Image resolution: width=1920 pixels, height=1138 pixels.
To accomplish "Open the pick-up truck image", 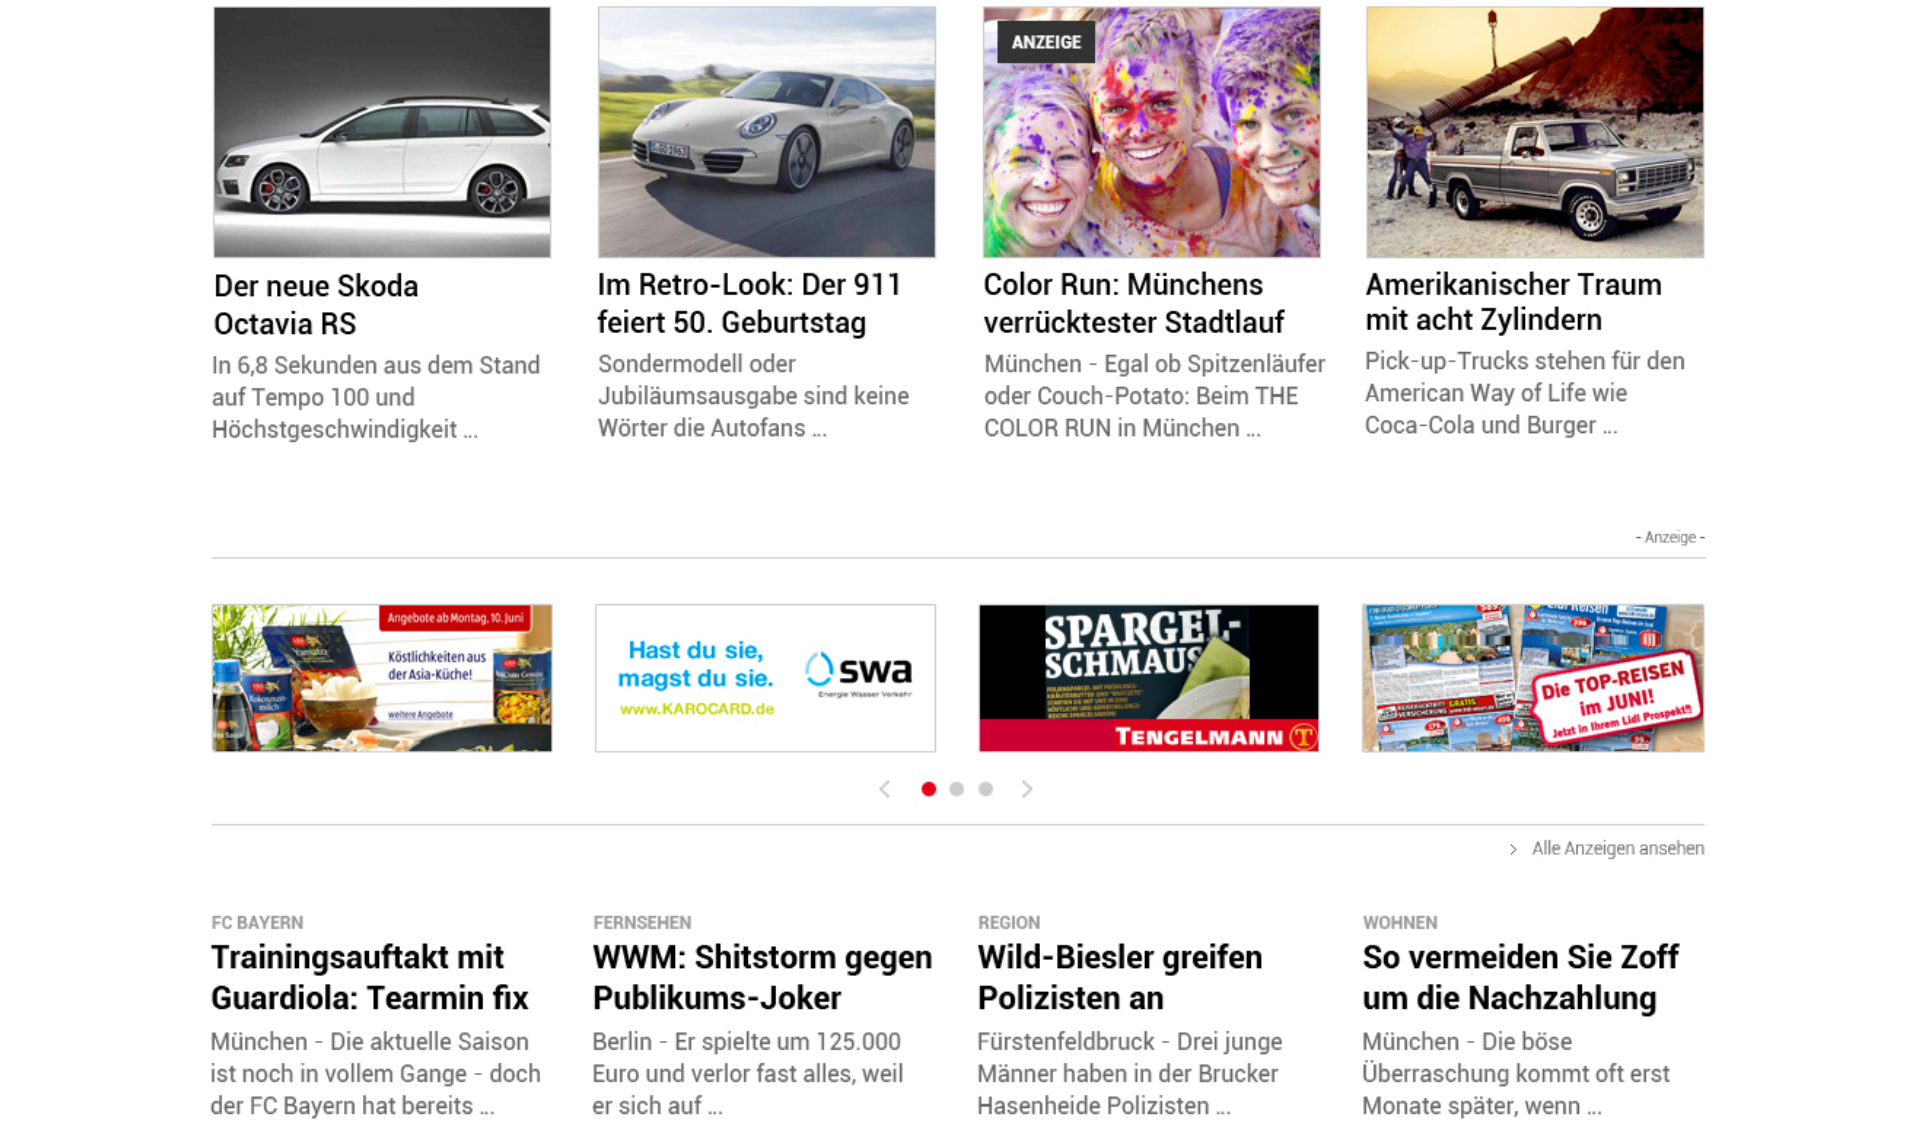I will coord(1535,132).
